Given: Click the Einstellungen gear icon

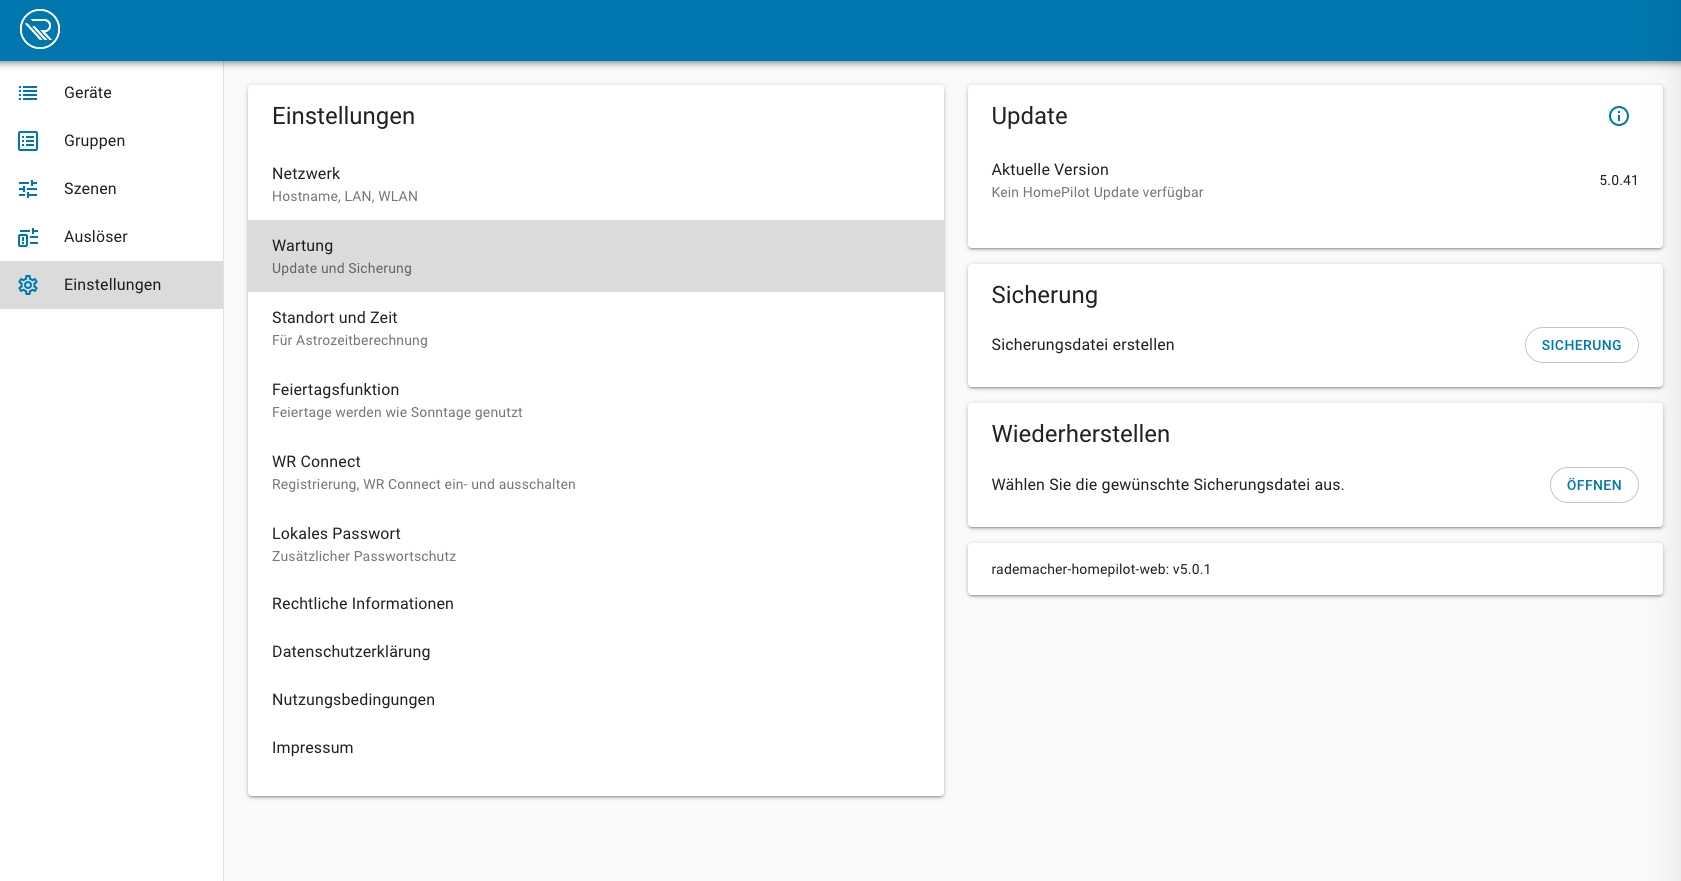Looking at the screenshot, I should coord(28,285).
